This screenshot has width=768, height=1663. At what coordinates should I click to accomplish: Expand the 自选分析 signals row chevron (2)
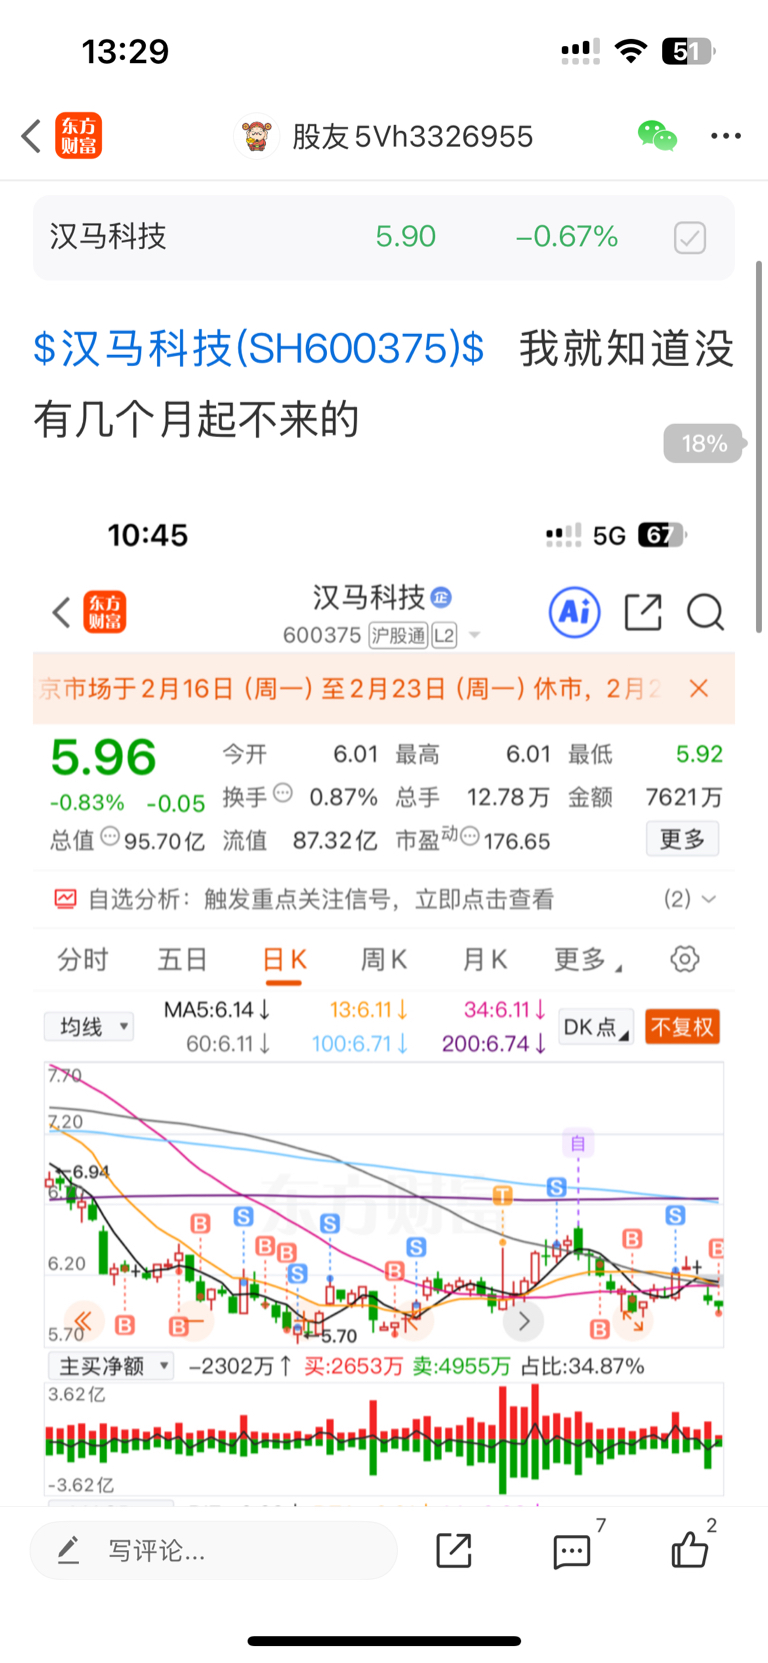[709, 899]
